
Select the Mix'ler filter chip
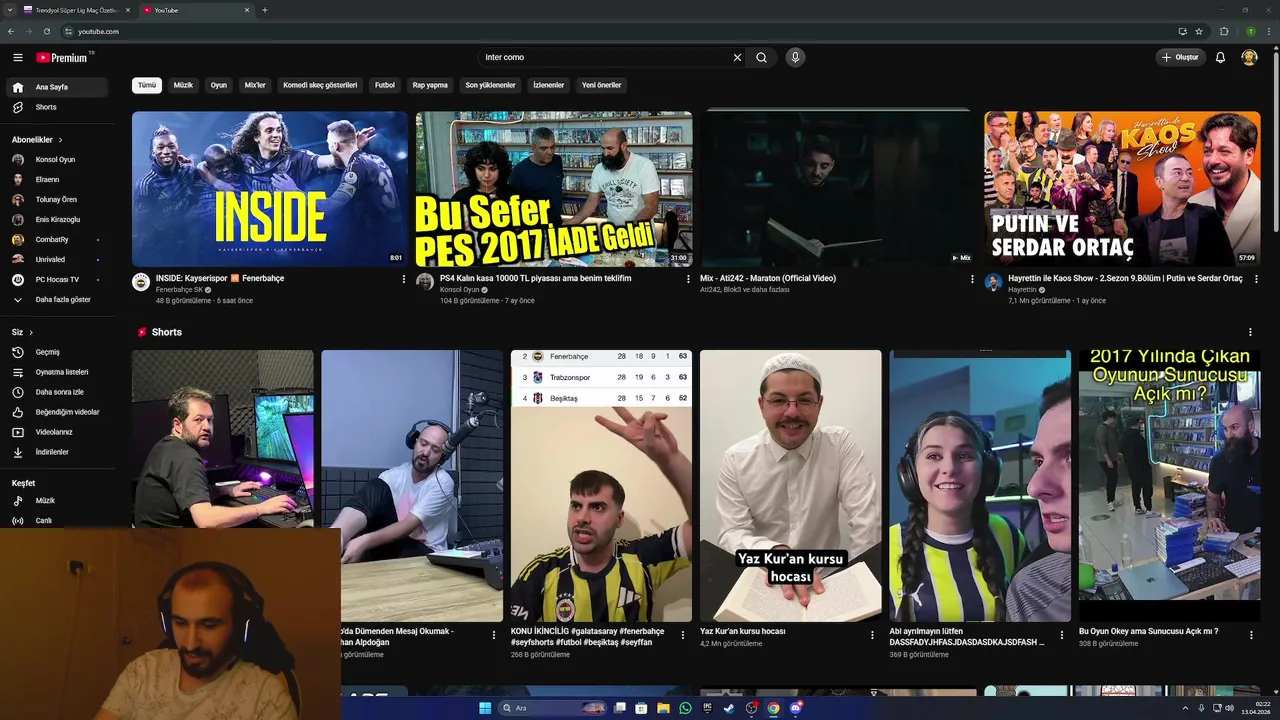[255, 85]
